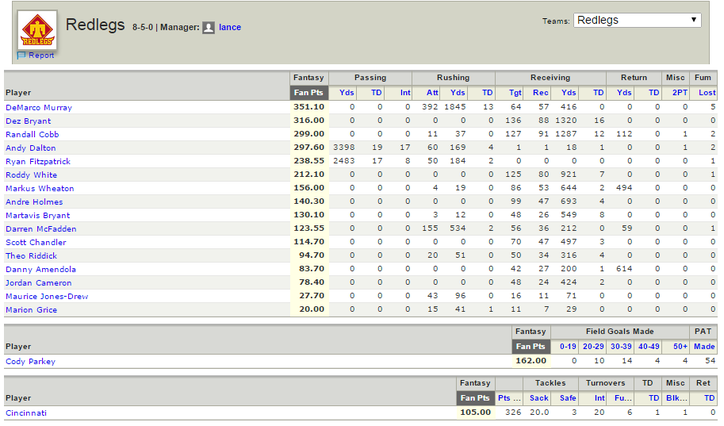Viewport: 724px width, 426px height.
Task: Sort by field goals 0-19 column
Action: [x=568, y=347]
